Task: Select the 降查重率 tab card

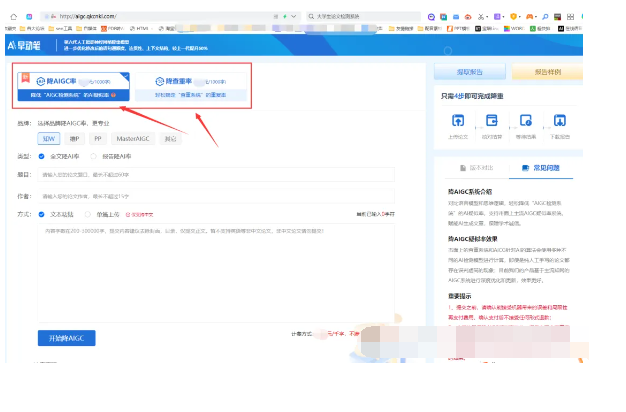Action: point(191,86)
